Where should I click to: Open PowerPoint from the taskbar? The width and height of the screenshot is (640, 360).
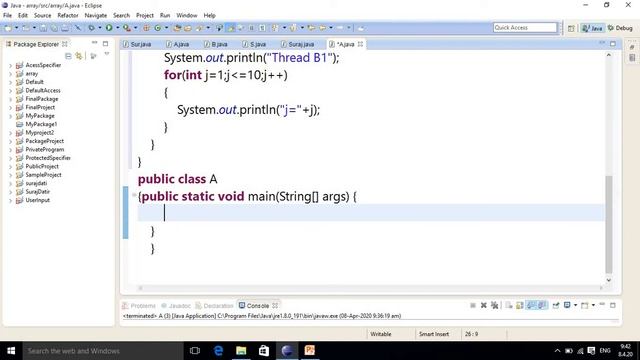click(309, 351)
